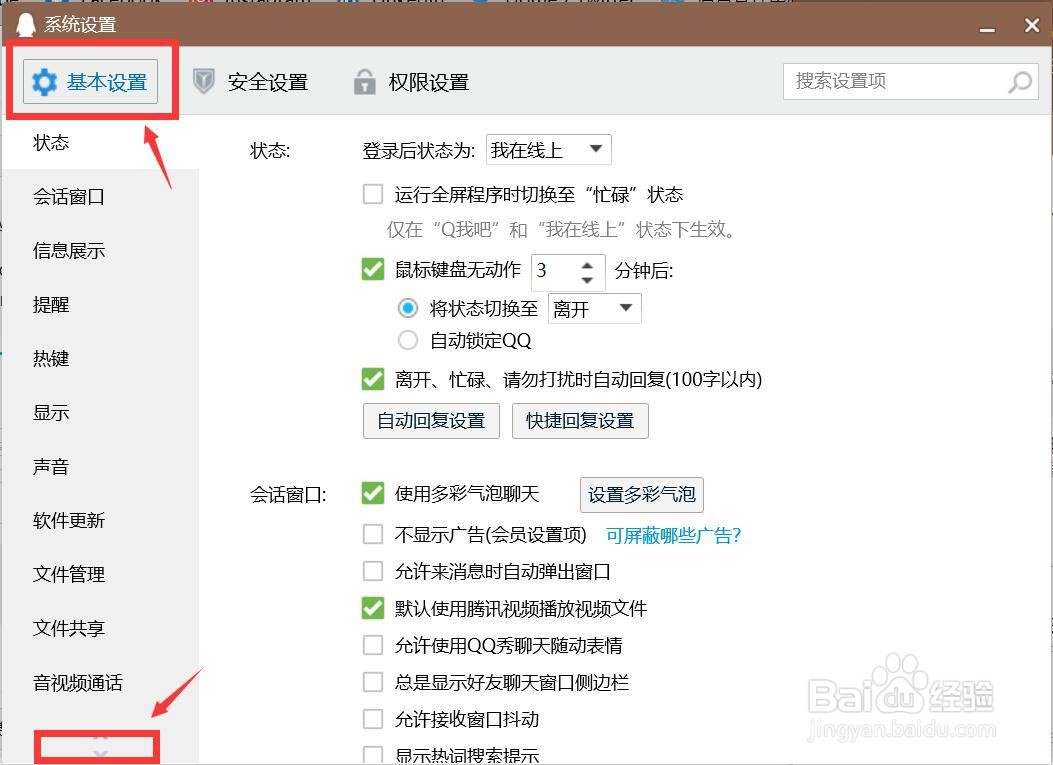
Task: Enable 不显示广告(会员设置项) checkbox
Action: [x=373, y=535]
